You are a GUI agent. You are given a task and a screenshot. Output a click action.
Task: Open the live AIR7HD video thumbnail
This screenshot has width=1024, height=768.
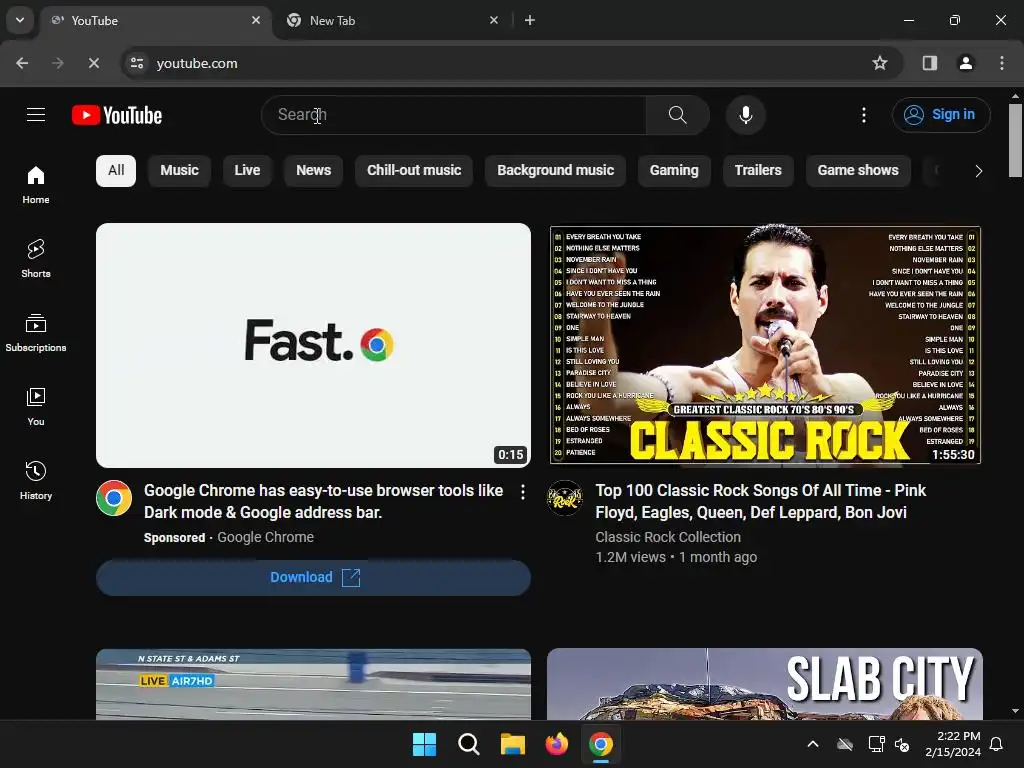pyautogui.click(x=313, y=684)
